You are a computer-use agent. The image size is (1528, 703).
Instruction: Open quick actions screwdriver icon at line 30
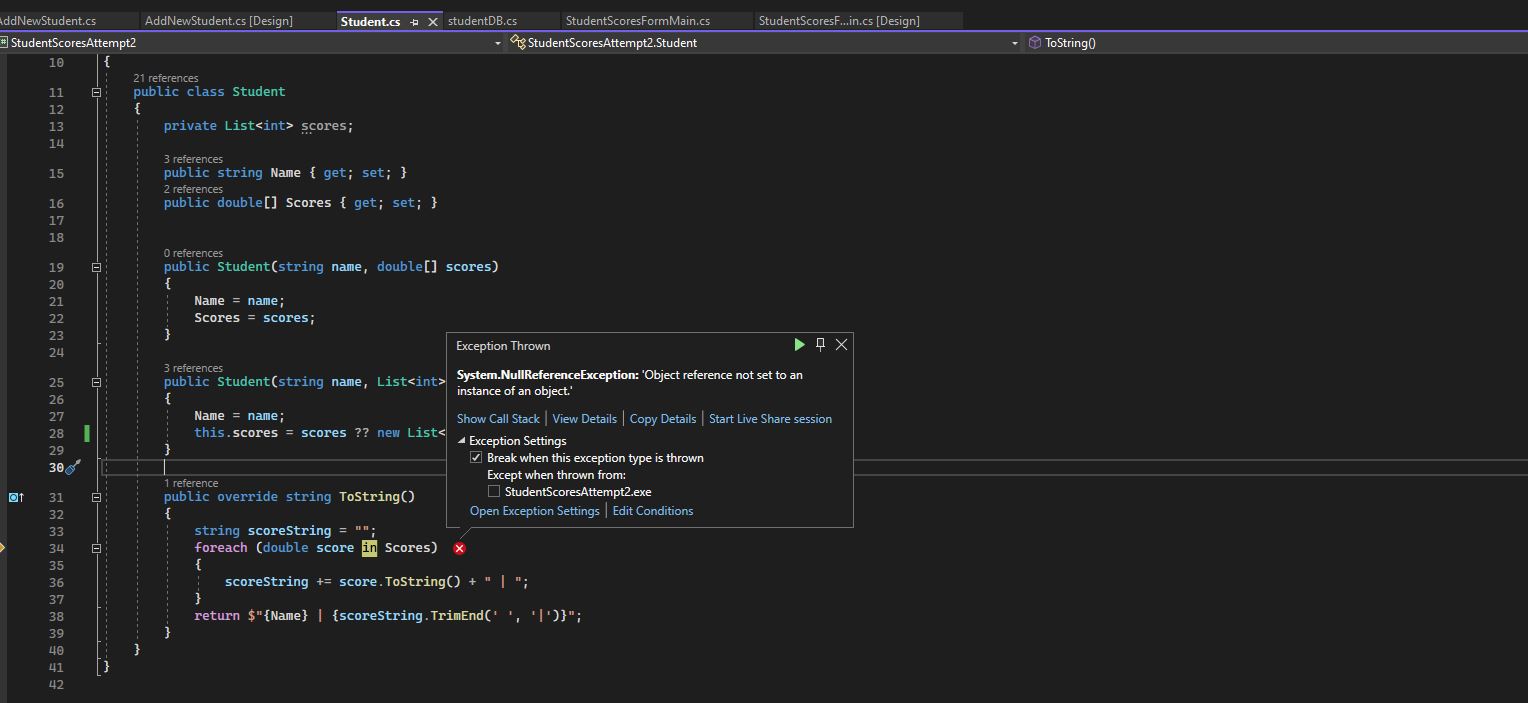[x=73, y=467]
